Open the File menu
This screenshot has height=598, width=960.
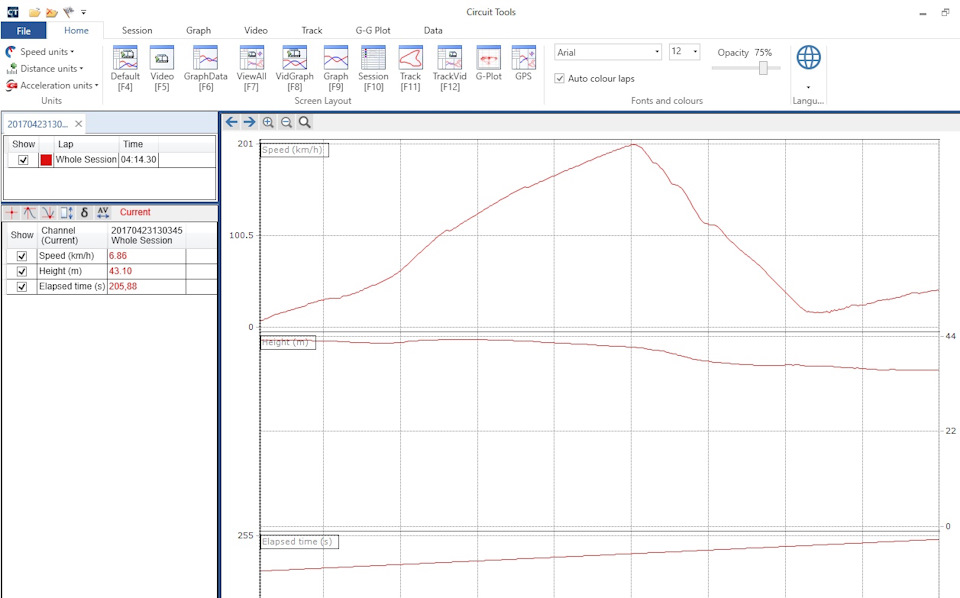pyautogui.click(x=24, y=31)
